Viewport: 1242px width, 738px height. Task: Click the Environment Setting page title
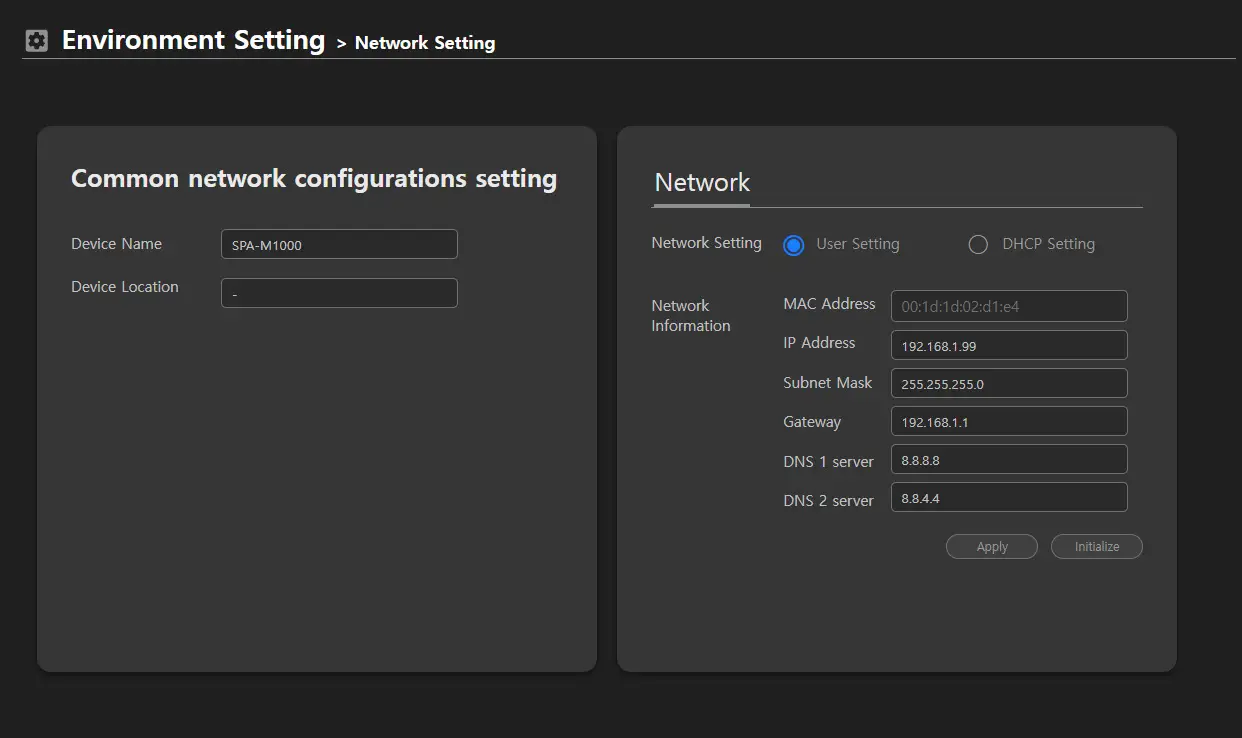tap(193, 41)
